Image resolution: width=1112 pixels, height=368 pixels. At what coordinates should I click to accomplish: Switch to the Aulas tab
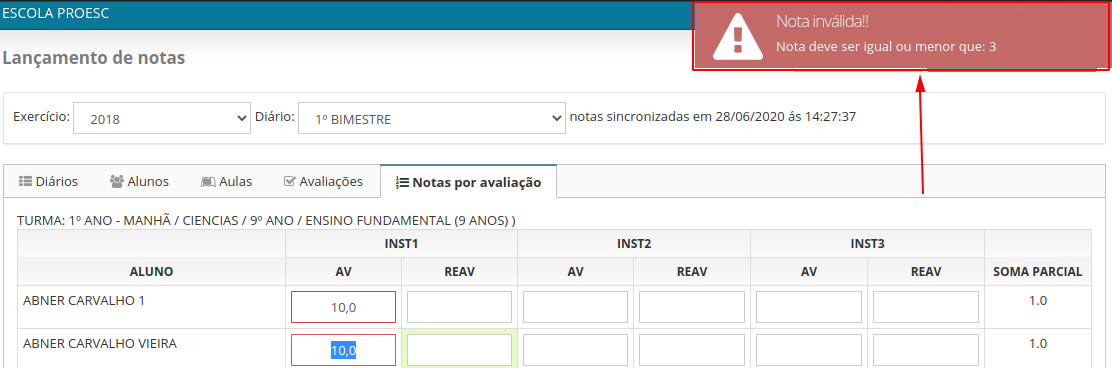[227, 182]
